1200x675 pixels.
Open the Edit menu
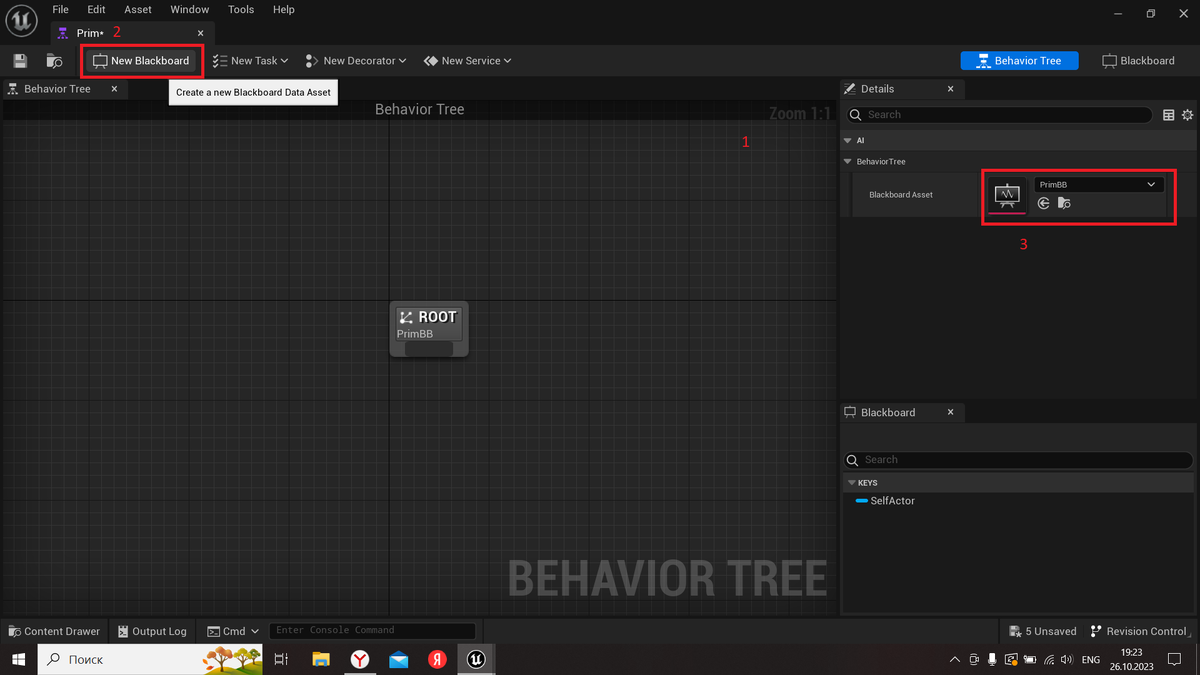point(96,10)
